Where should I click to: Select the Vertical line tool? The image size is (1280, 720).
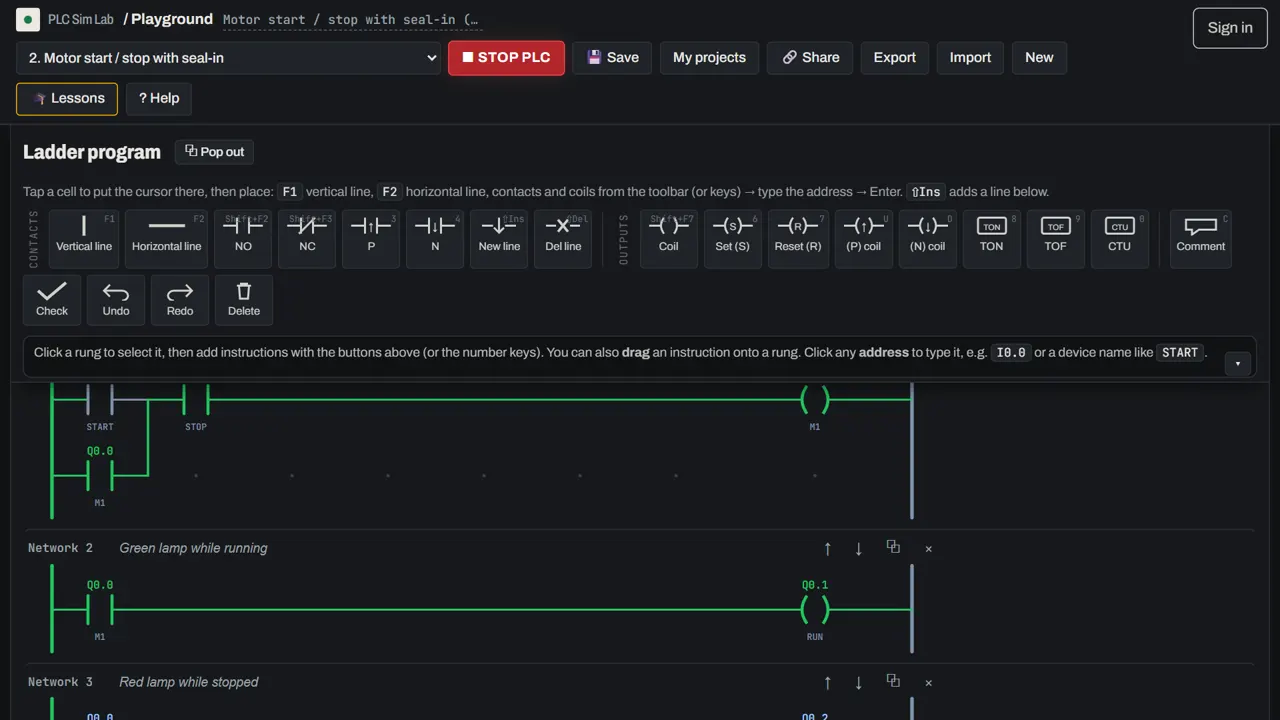84,239
